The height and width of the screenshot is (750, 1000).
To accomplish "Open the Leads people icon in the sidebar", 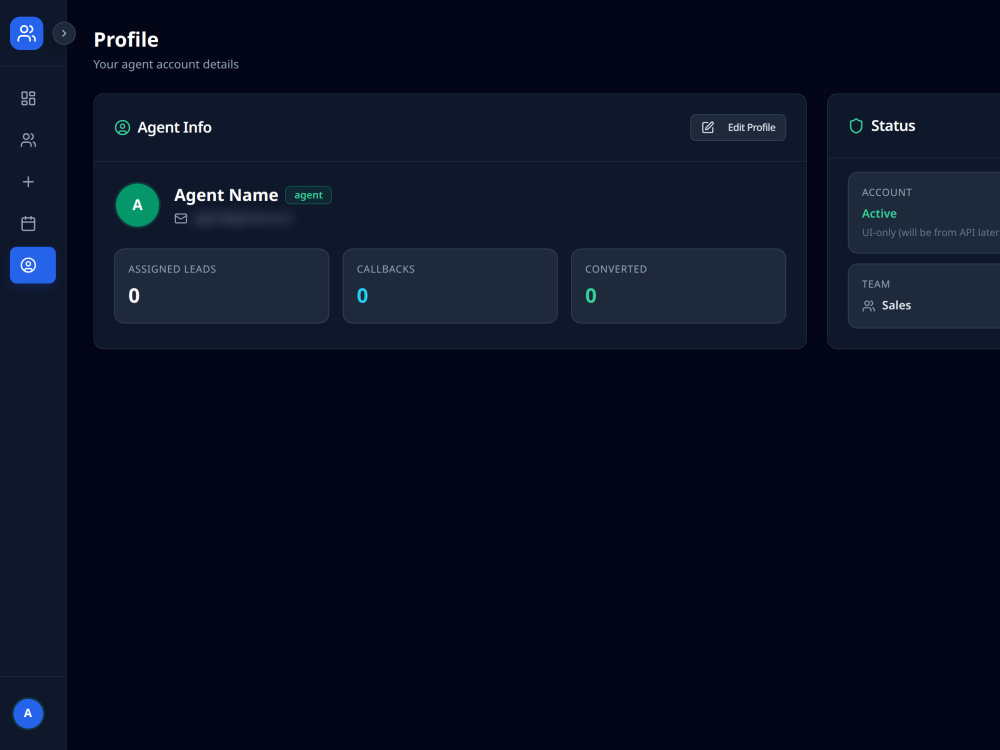I will [28, 140].
